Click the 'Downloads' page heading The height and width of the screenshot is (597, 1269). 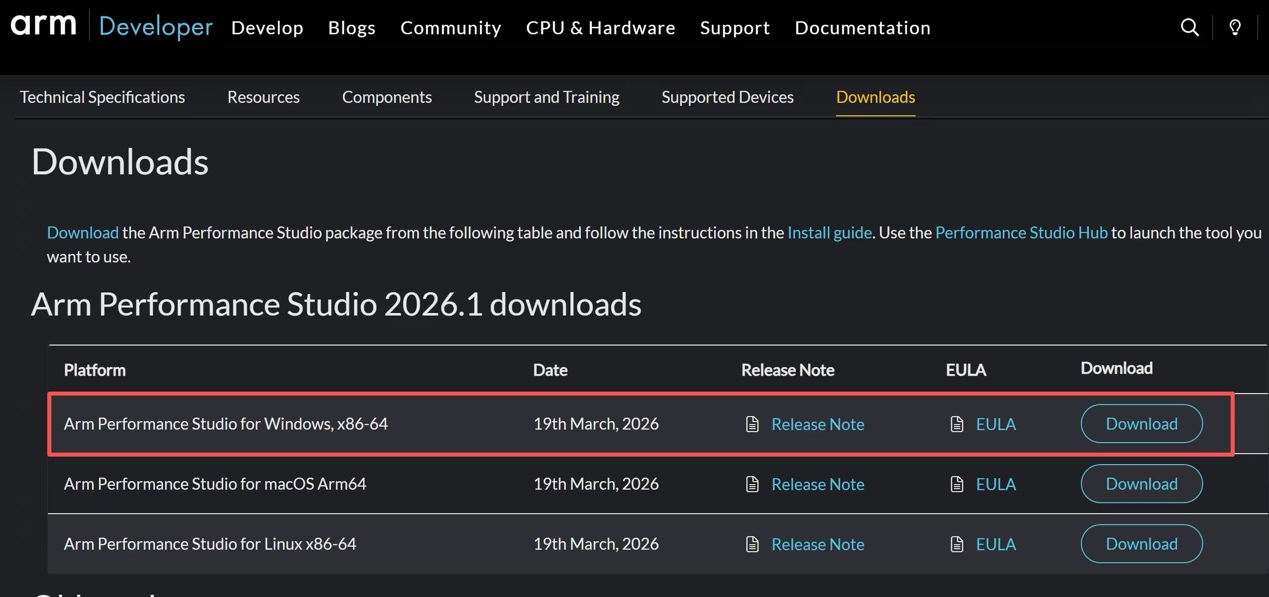(x=120, y=162)
